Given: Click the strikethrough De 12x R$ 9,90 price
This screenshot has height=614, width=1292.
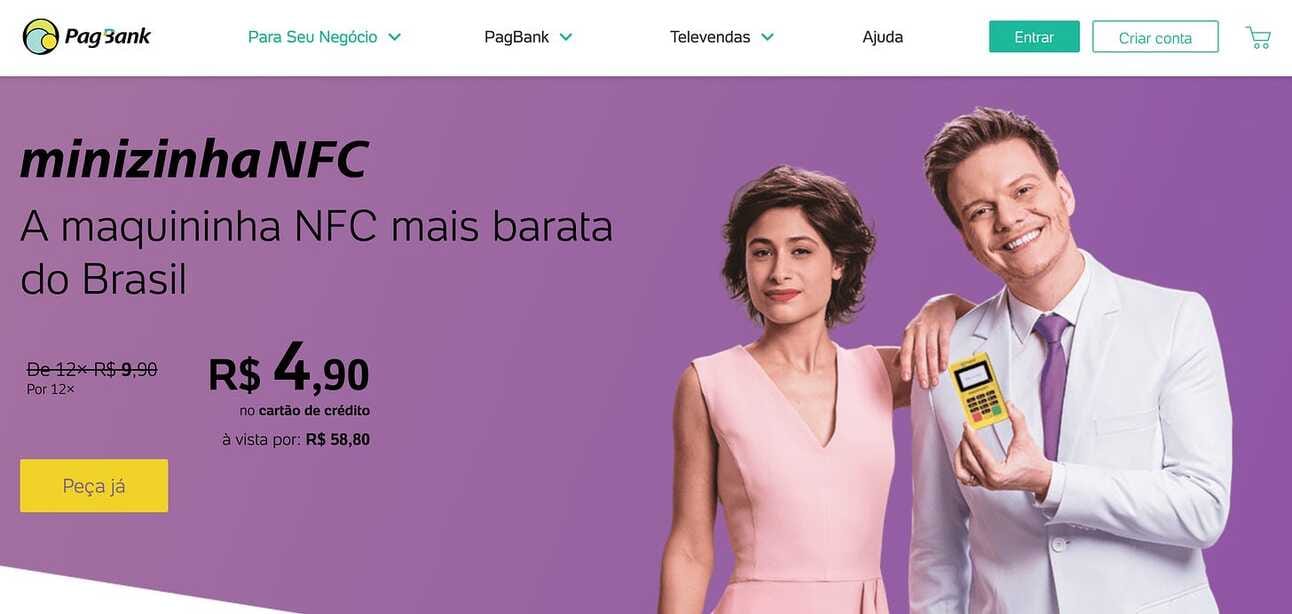Looking at the screenshot, I should [x=92, y=369].
